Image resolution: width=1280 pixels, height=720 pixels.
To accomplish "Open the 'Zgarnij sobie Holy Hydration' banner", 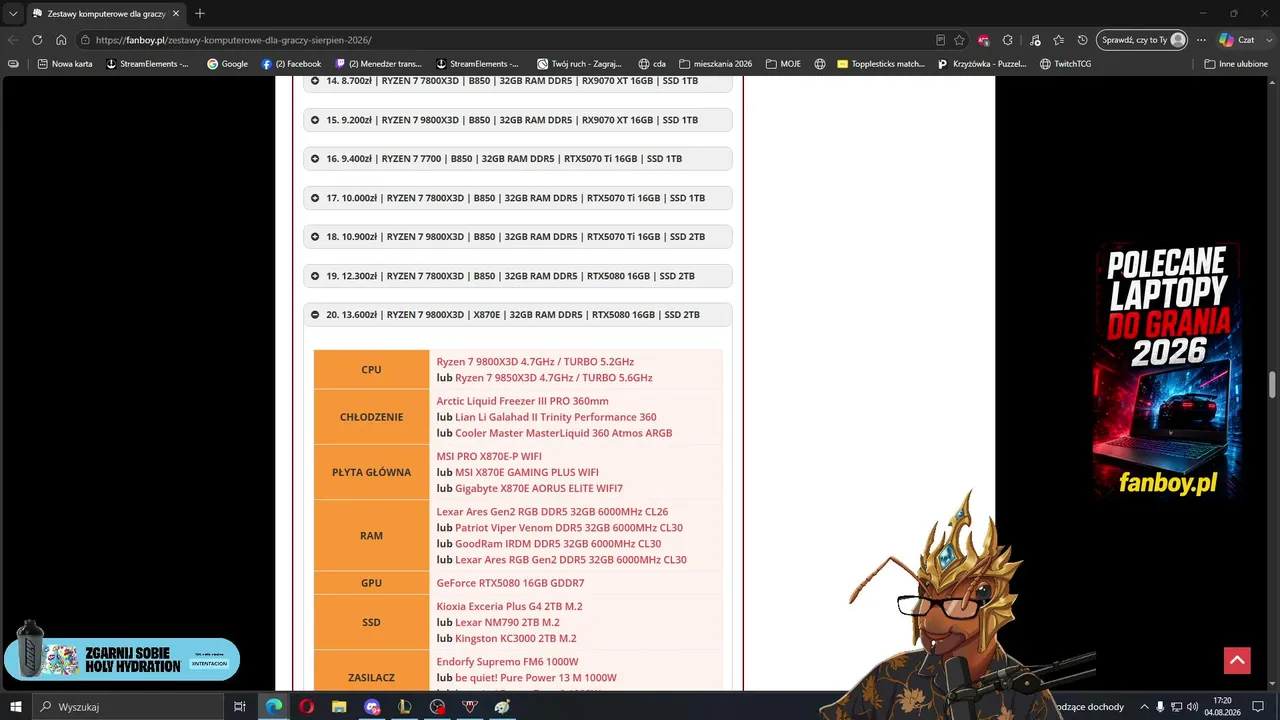I will coord(122,658).
